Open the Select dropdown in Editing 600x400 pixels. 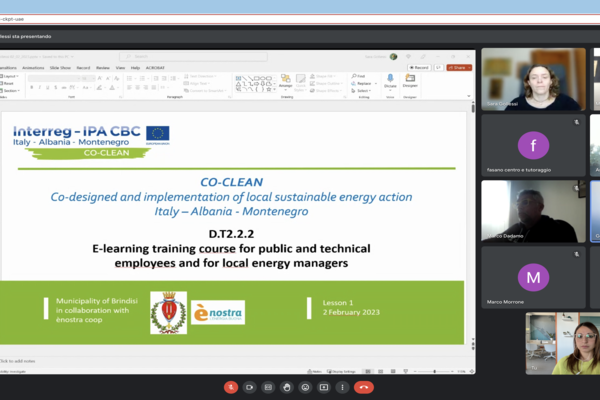point(361,91)
